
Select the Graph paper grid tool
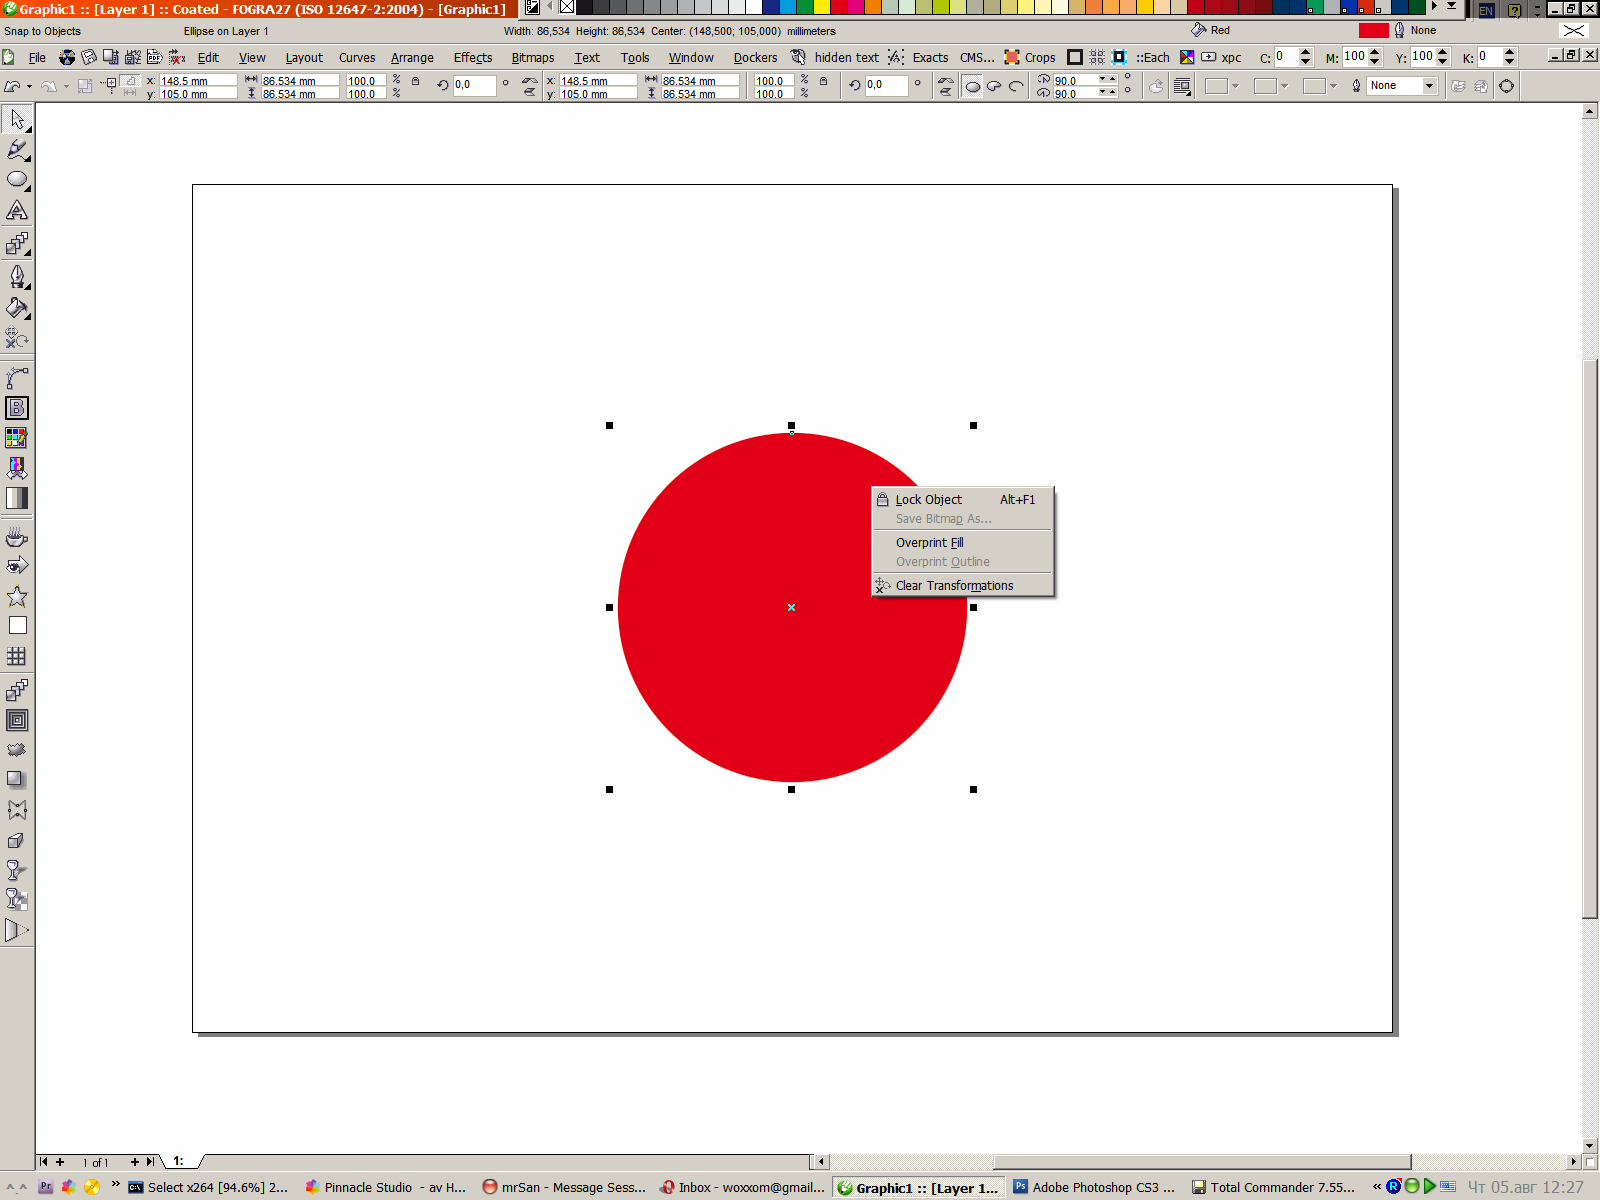click(x=17, y=657)
